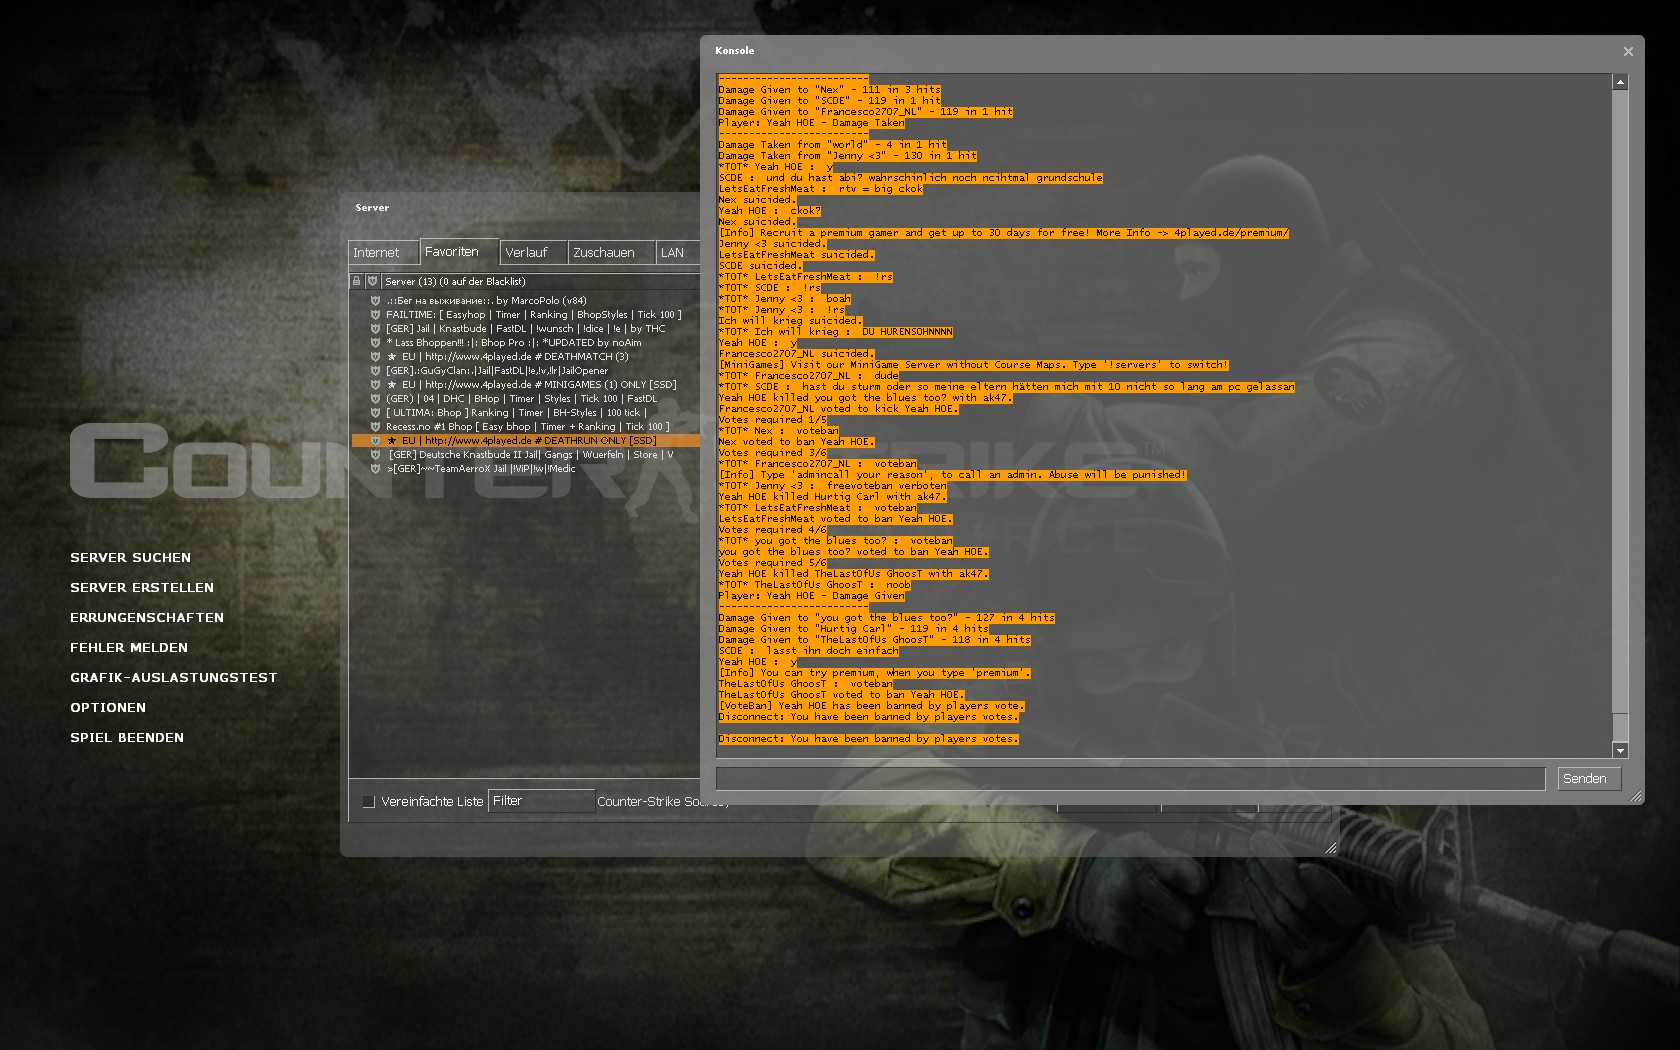Click the shield icon of the ULTIMA Bhop row
1680x1050 pixels.
(375, 412)
